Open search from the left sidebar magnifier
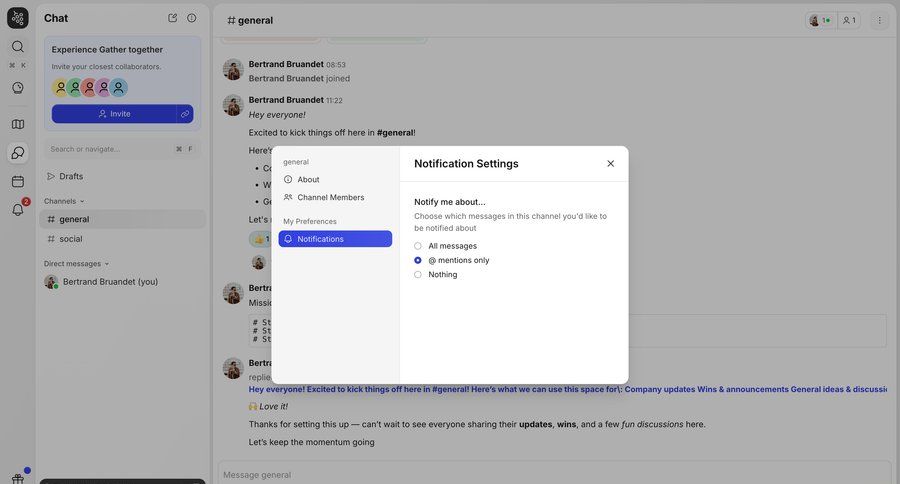Image resolution: width=900 pixels, height=484 pixels. click(x=18, y=47)
